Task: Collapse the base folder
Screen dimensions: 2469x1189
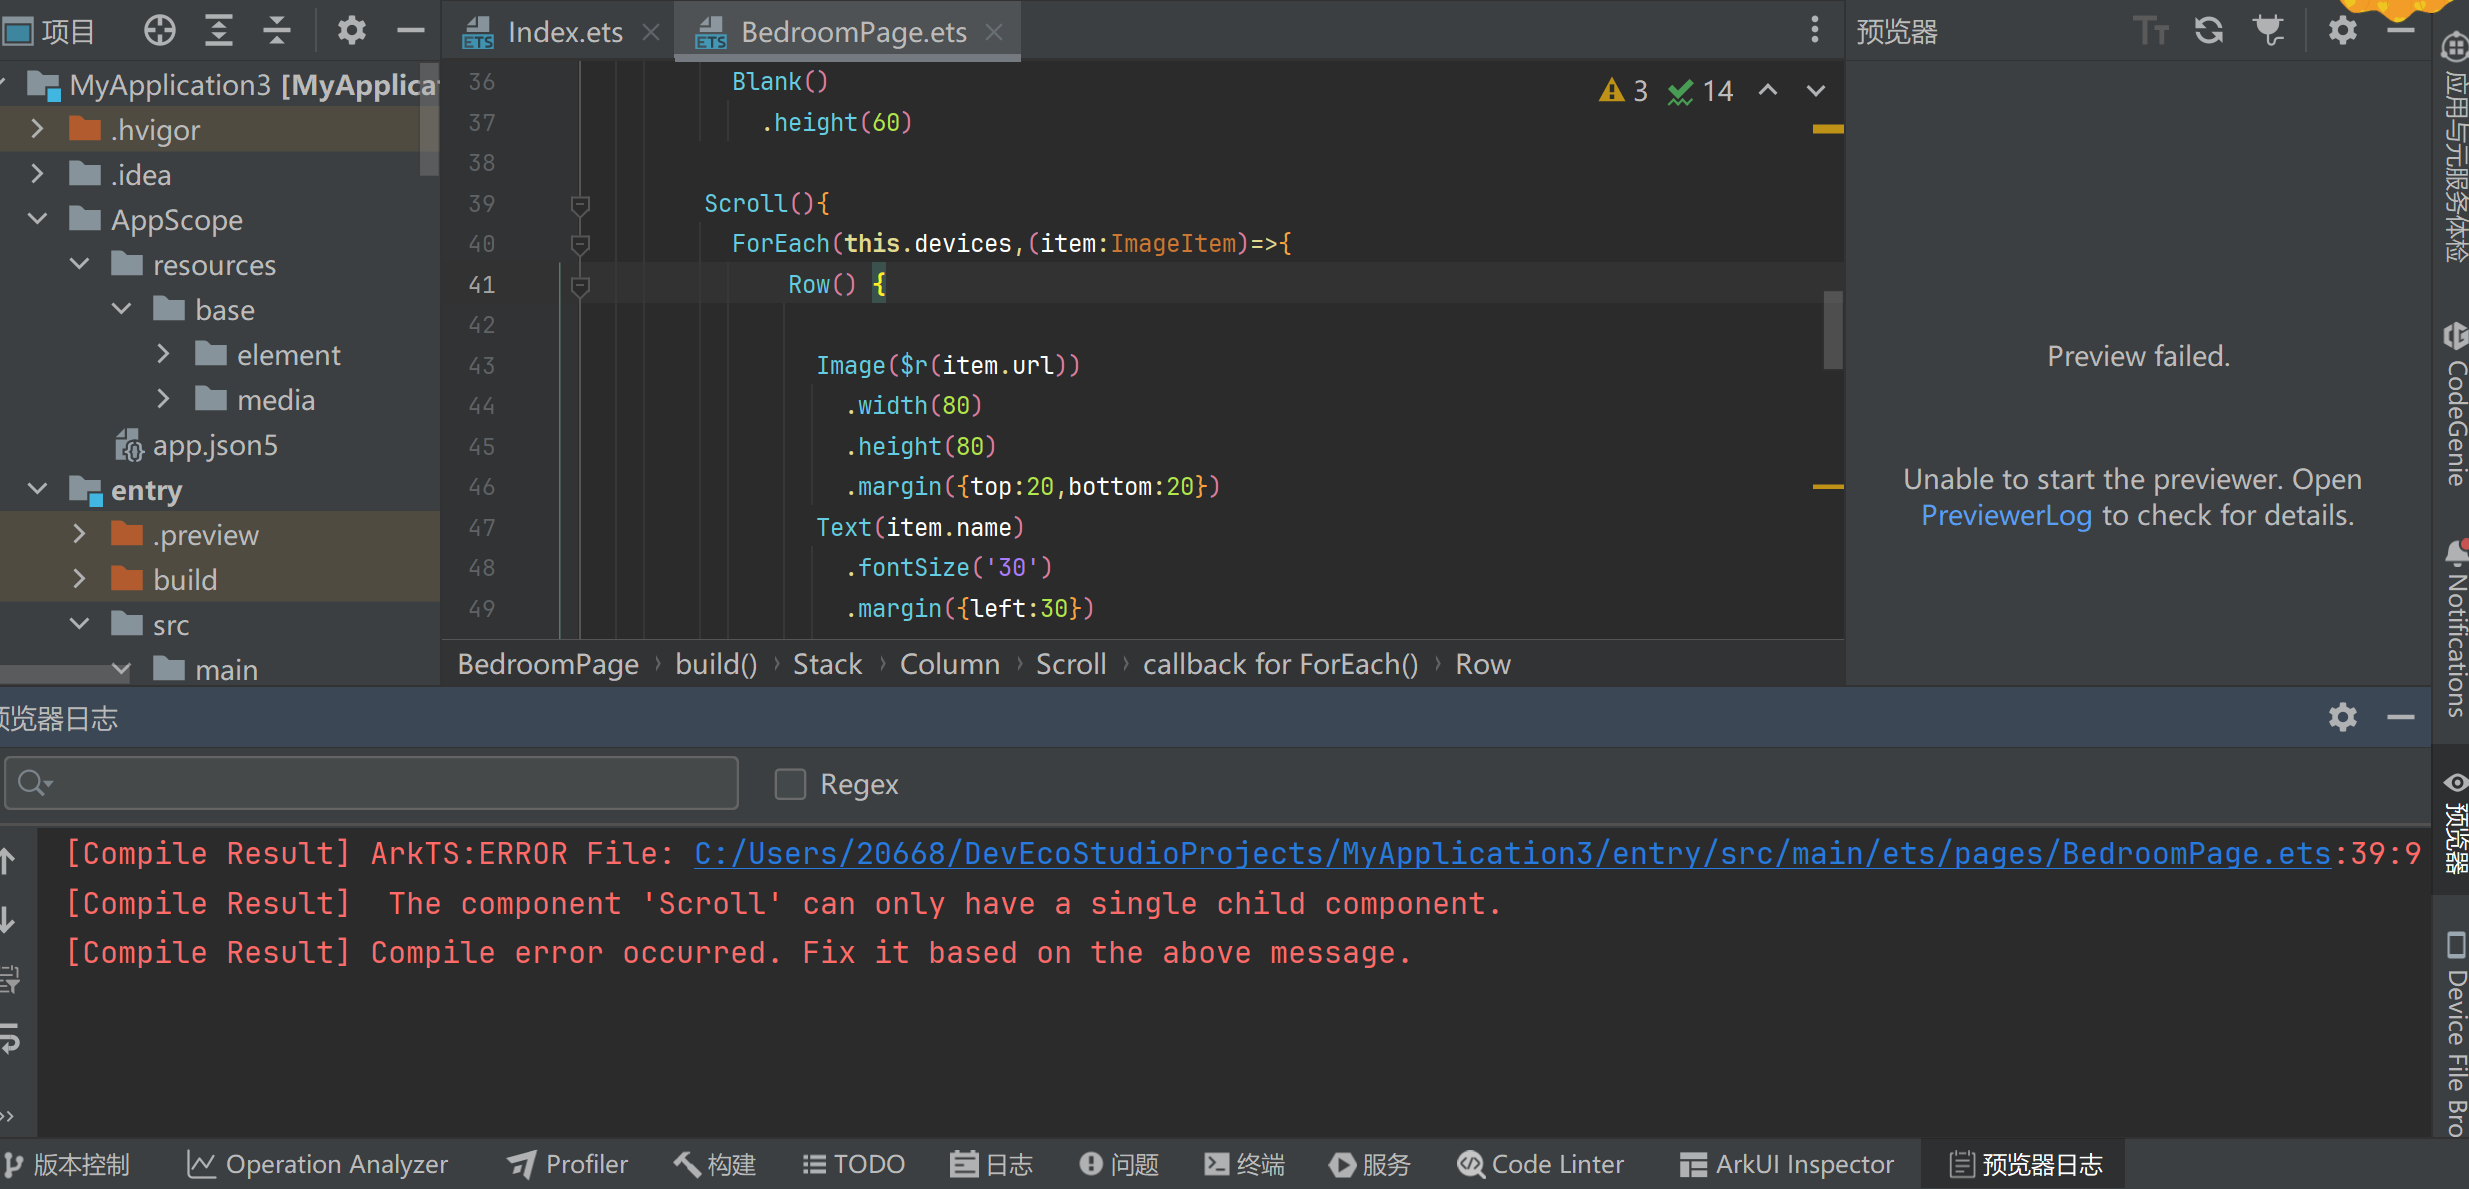Action: click(121, 309)
